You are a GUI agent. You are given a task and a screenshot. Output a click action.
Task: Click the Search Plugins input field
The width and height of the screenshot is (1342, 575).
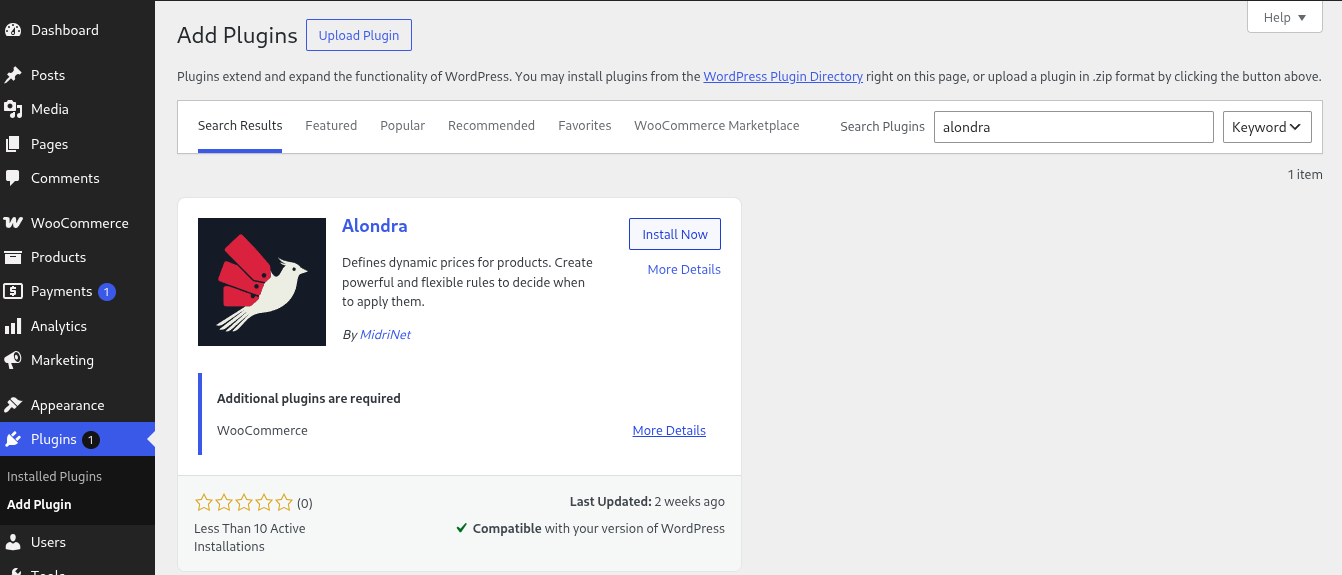(1073, 127)
